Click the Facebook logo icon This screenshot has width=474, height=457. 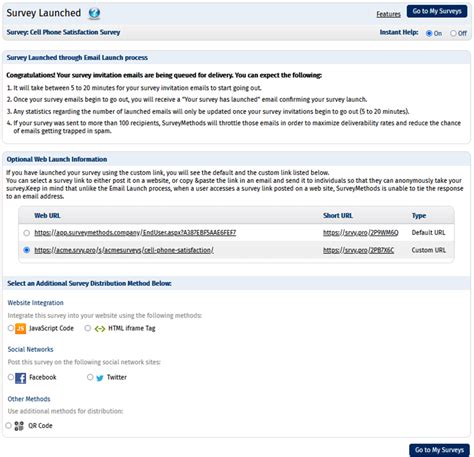coord(21,378)
